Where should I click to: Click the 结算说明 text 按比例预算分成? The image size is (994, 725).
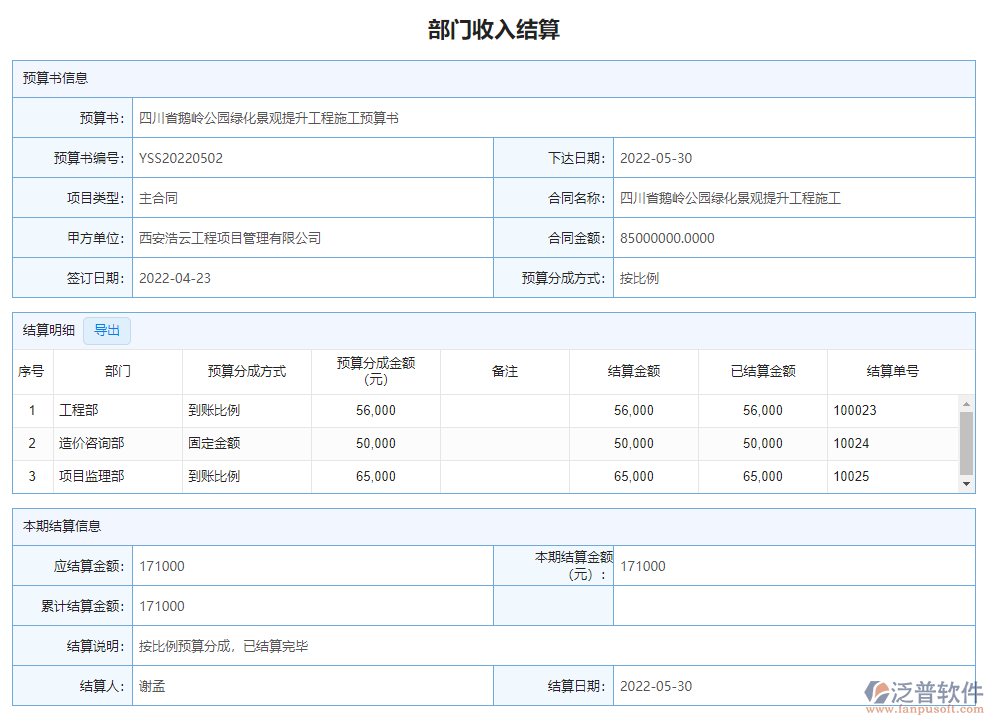point(194,646)
